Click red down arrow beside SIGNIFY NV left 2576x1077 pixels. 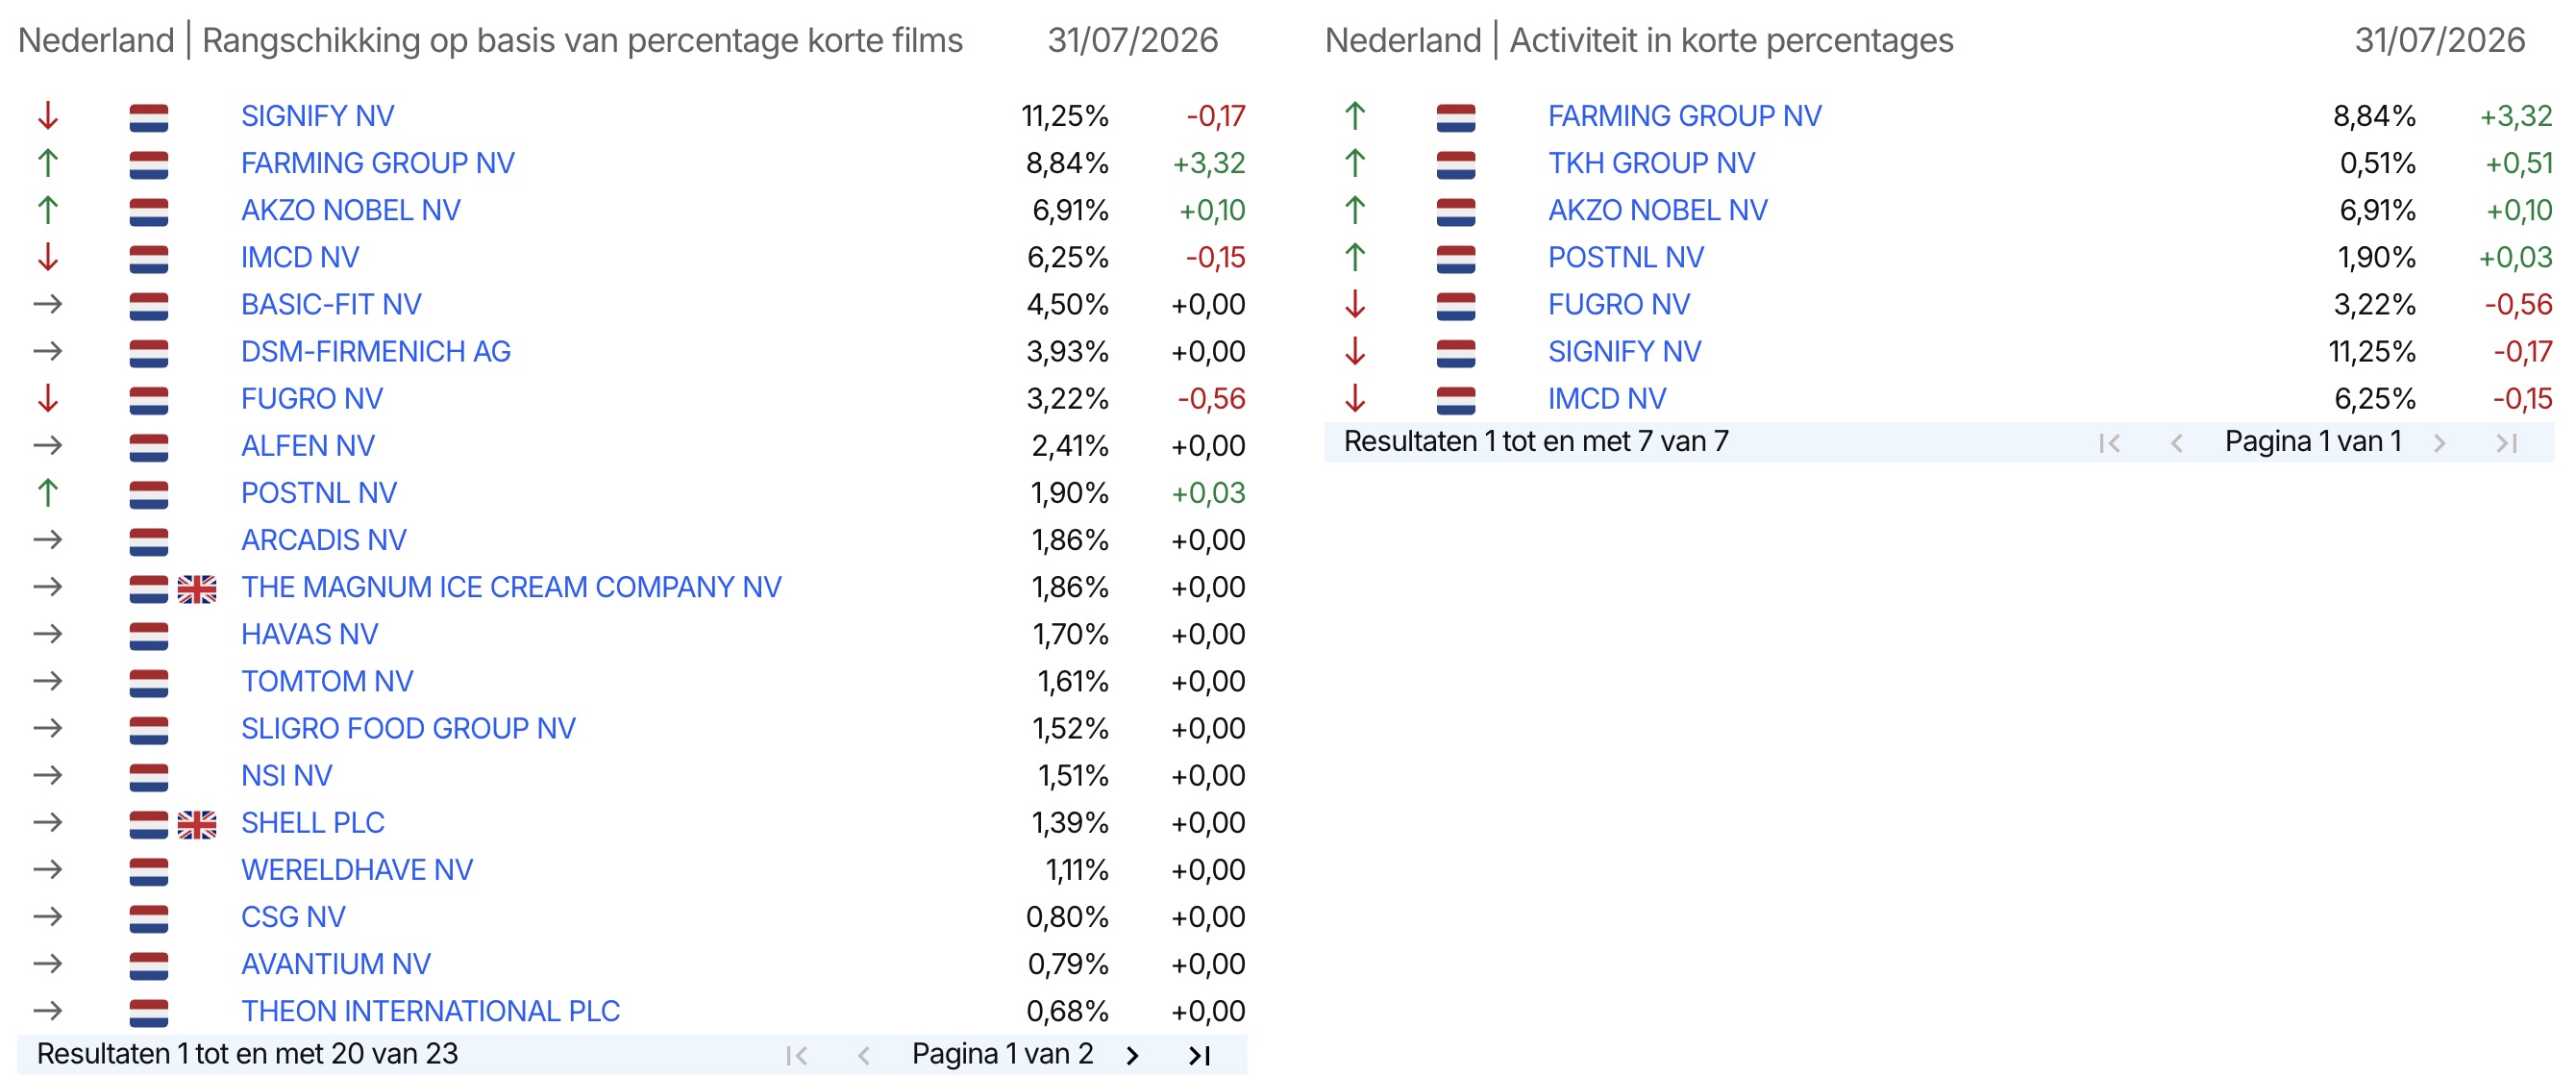(x=48, y=116)
